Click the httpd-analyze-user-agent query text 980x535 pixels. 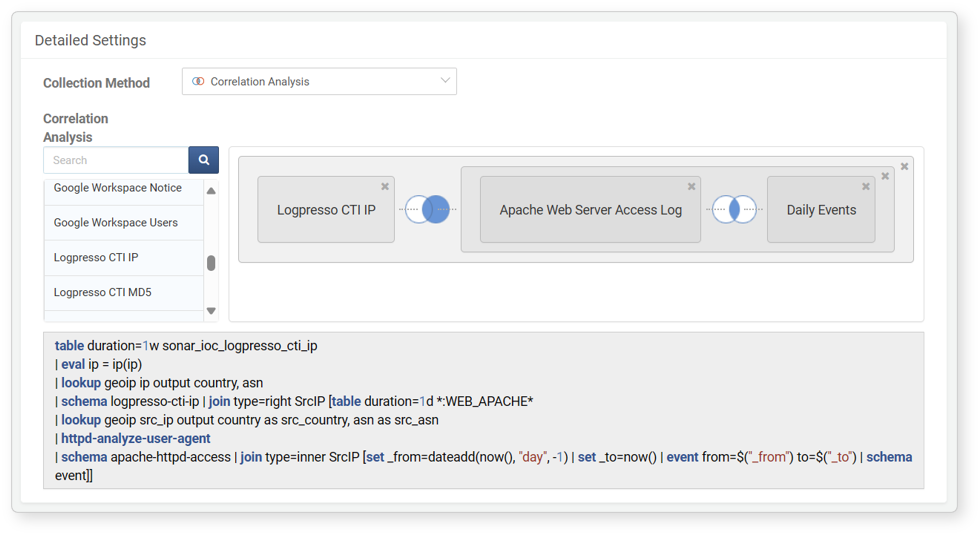(136, 439)
